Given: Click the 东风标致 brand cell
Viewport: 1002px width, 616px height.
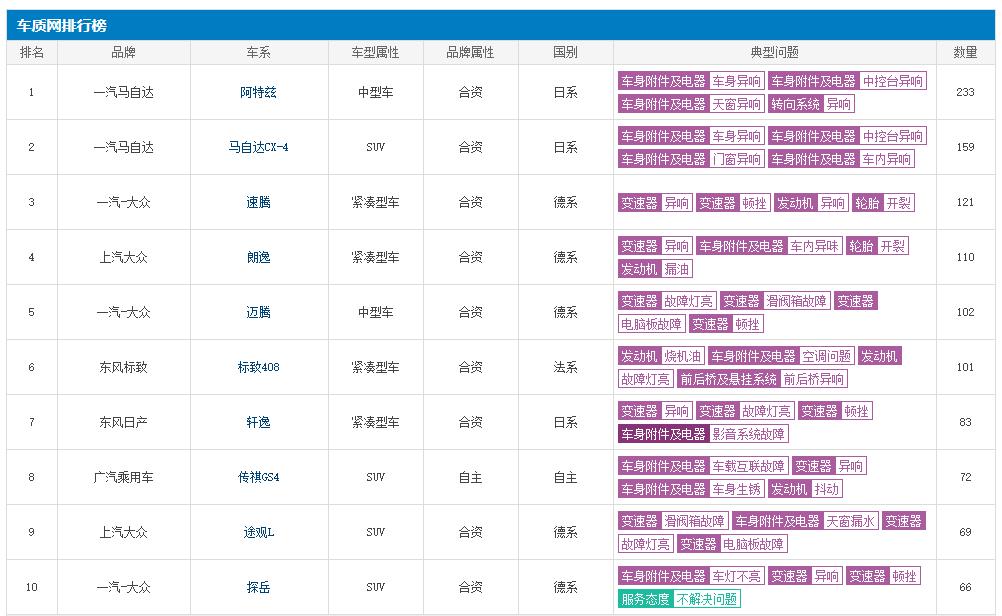Looking at the screenshot, I should 123,367.
